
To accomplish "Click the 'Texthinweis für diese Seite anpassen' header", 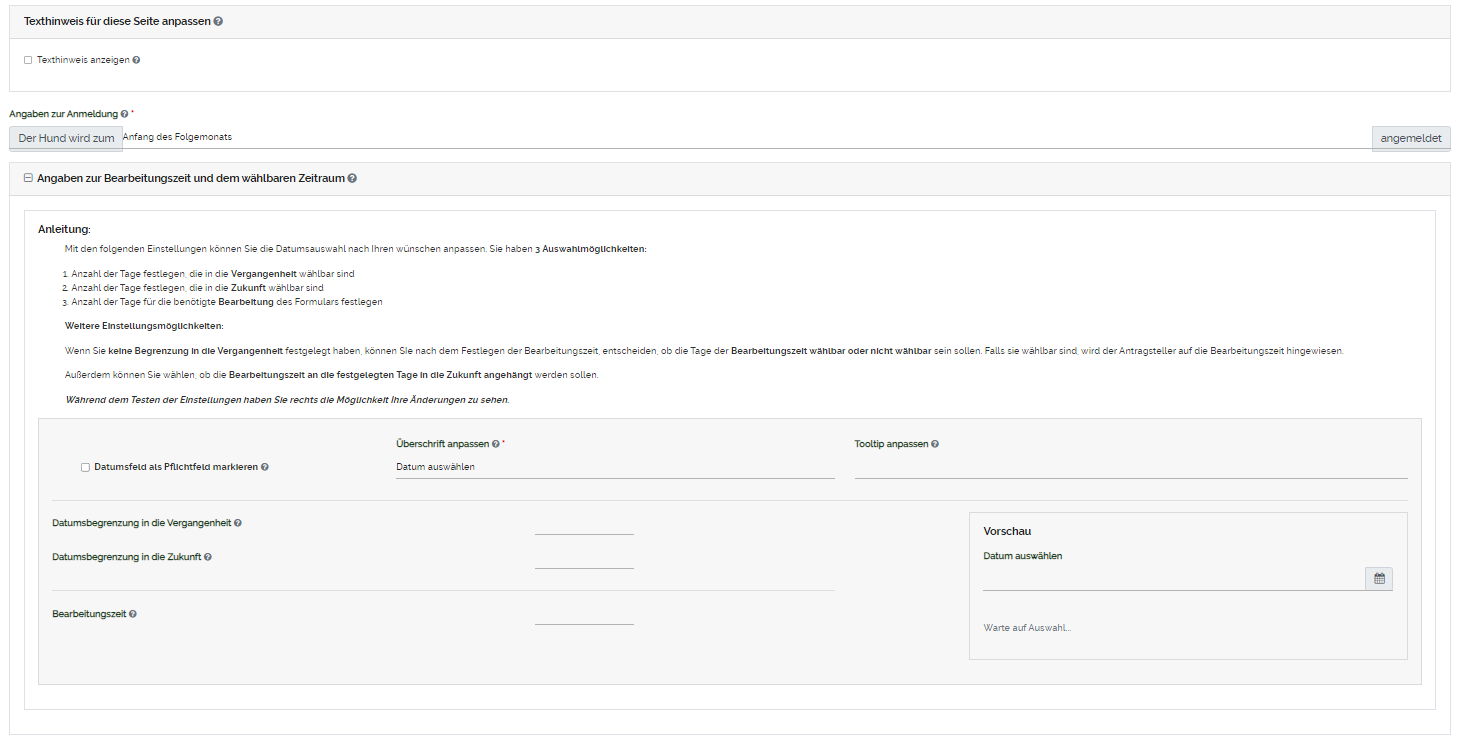I will [x=117, y=22].
